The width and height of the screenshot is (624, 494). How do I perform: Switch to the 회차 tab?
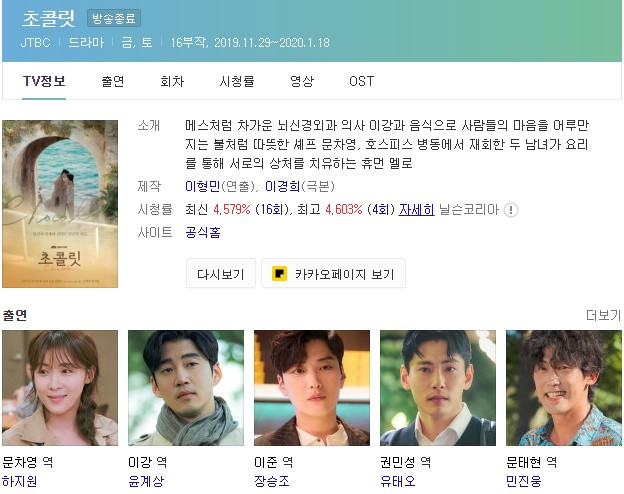[x=172, y=81]
